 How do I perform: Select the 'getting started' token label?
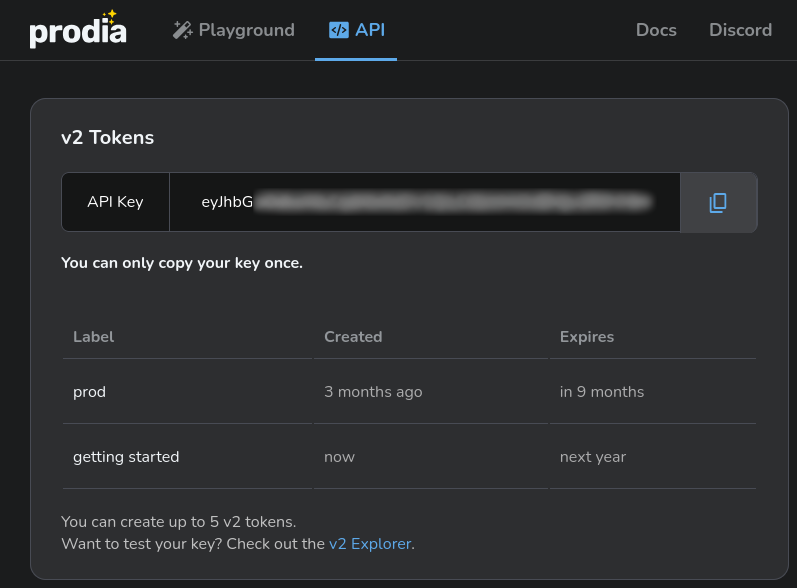126,457
